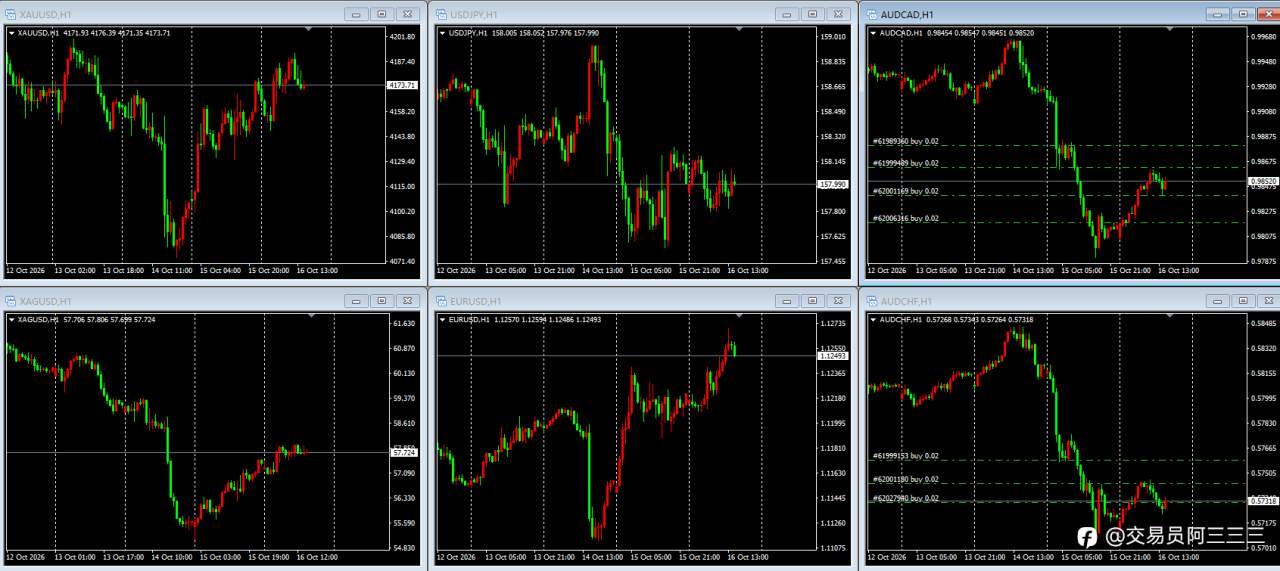Expand one-click trading arrow on XAUUSD chart
The height and width of the screenshot is (571, 1280).
[12, 33]
